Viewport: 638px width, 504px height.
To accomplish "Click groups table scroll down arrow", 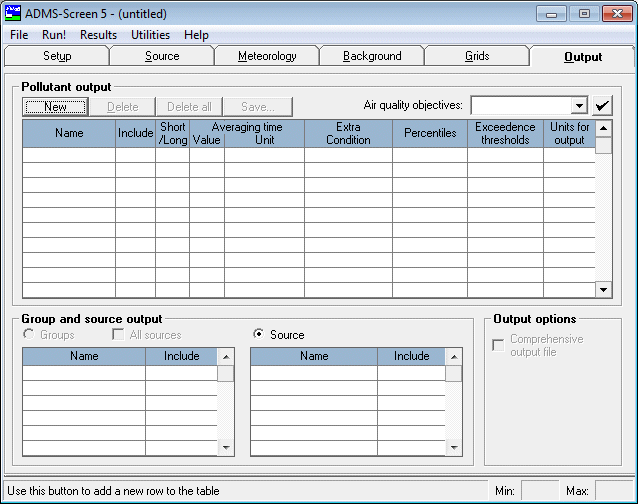I will pyautogui.click(x=226, y=447).
